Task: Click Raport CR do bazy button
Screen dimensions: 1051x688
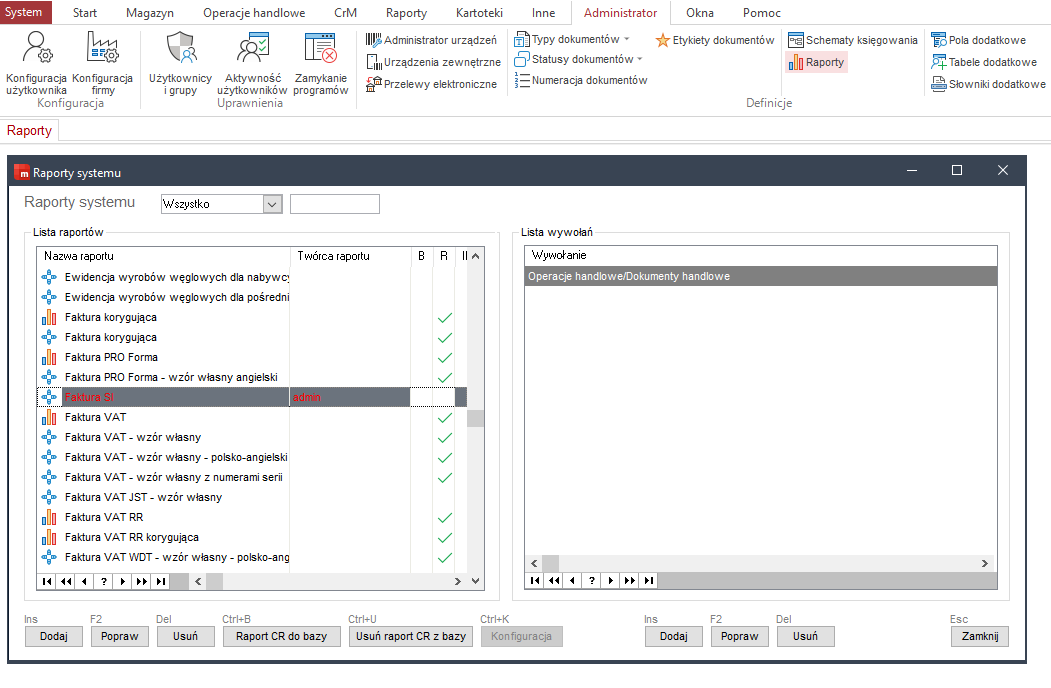Action: (x=282, y=636)
